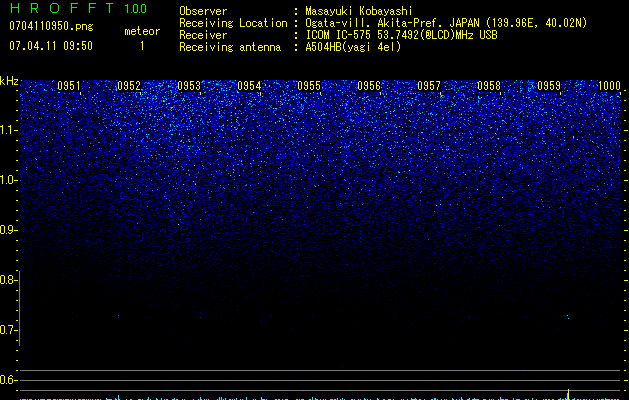Click the 0.9 frequency axis label
Image resolution: width=629 pixels, height=400 pixels.
point(8,230)
